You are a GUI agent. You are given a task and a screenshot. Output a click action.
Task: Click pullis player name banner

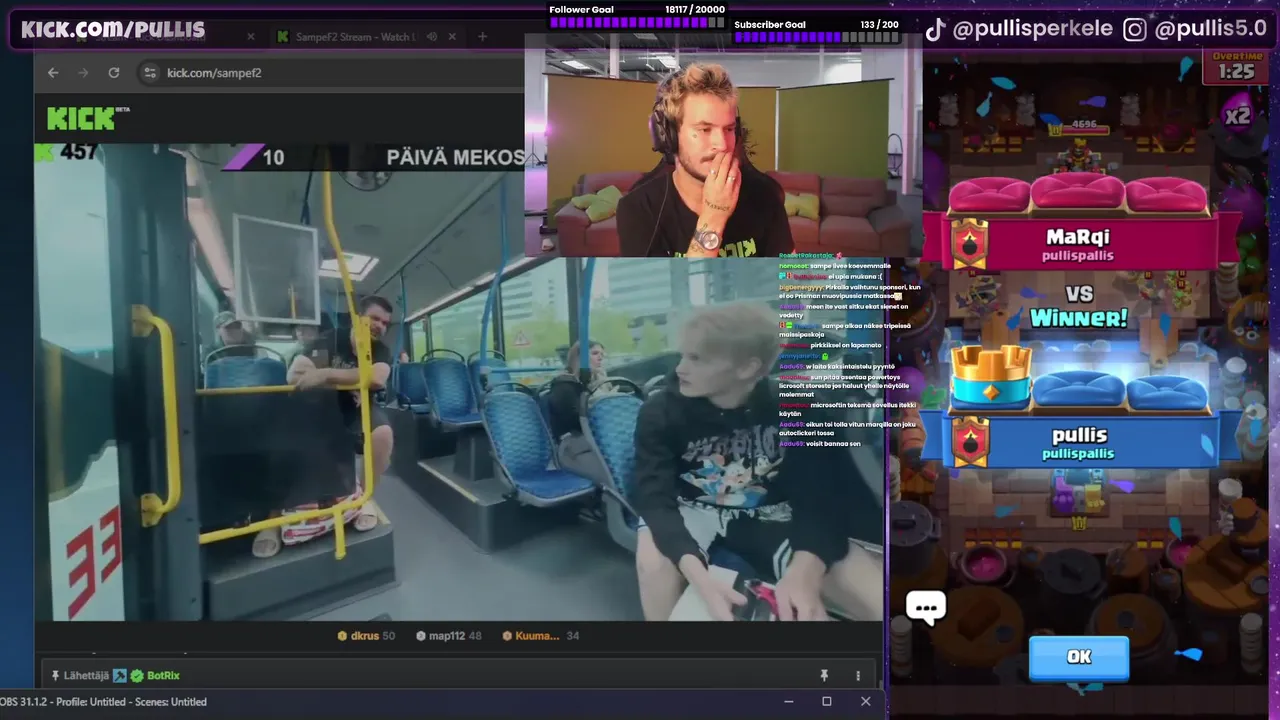[x=1078, y=441]
